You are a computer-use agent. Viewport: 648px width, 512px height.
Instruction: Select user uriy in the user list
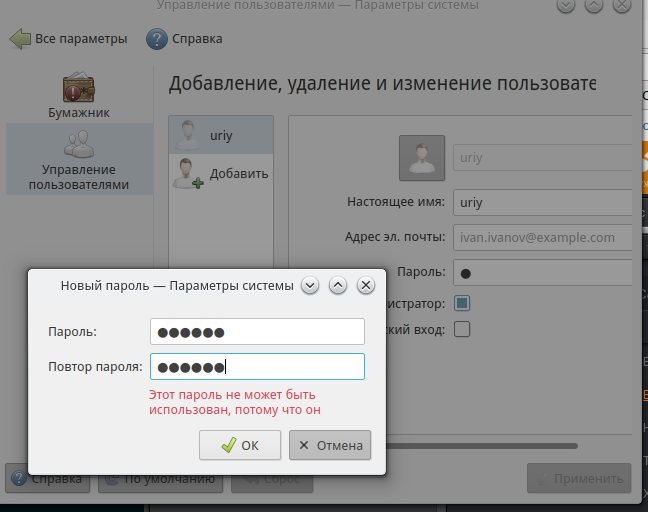pyautogui.click(x=221, y=135)
